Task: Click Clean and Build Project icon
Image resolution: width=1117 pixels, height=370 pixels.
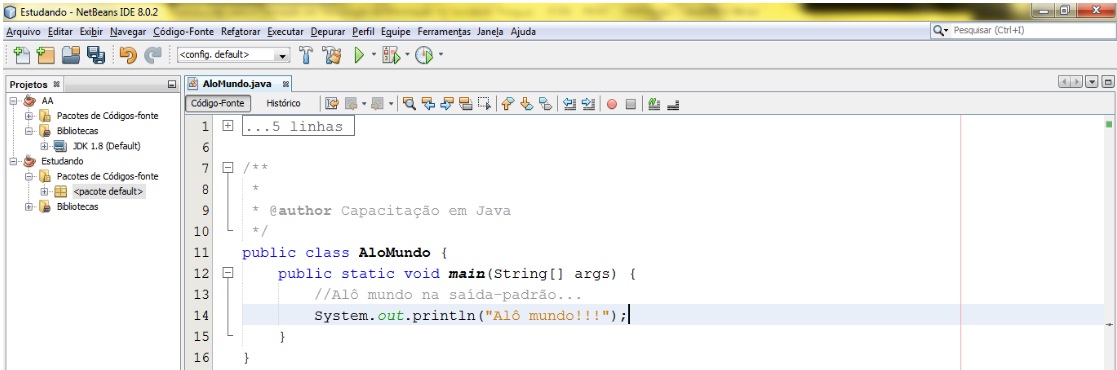Action: click(332, 55)
